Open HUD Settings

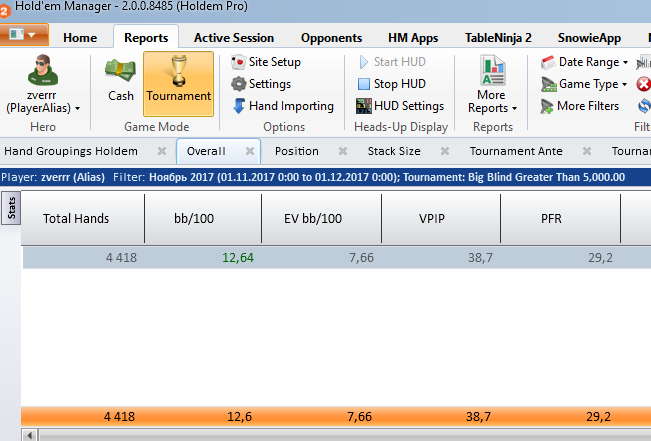click(x=400, y=106)
